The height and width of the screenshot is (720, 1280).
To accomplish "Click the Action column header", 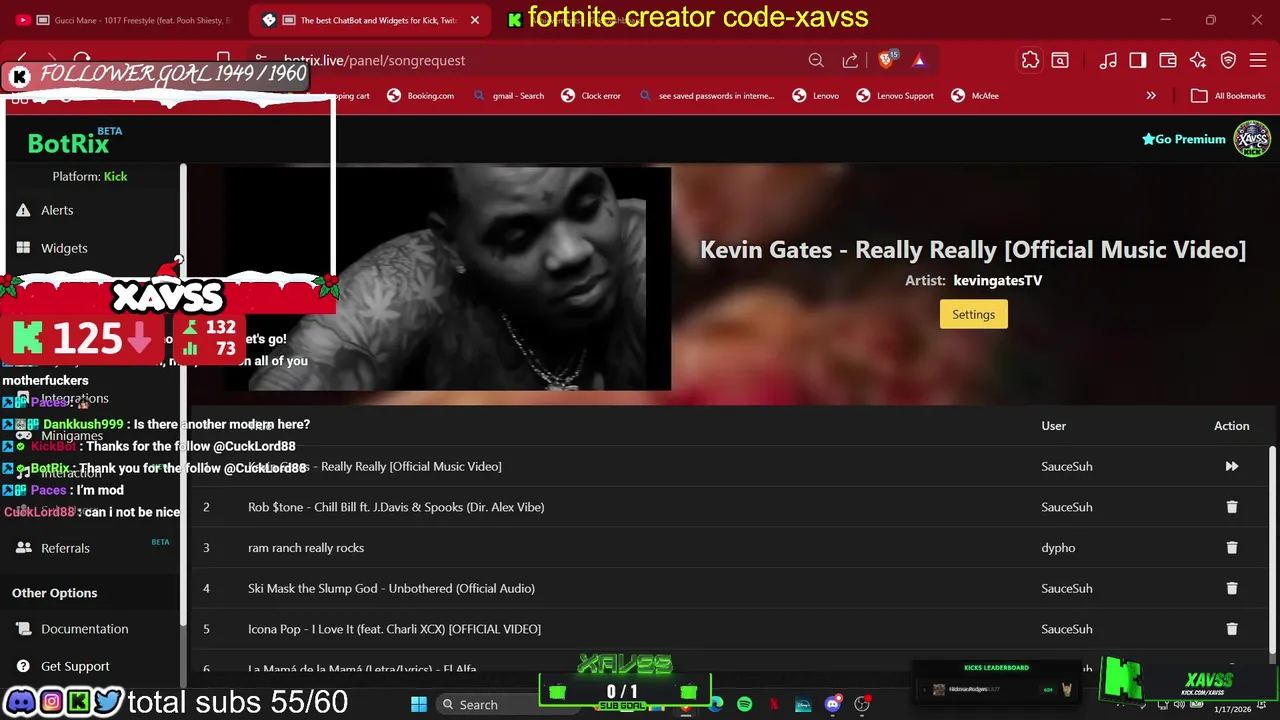I will click(x=1232, y=426).
